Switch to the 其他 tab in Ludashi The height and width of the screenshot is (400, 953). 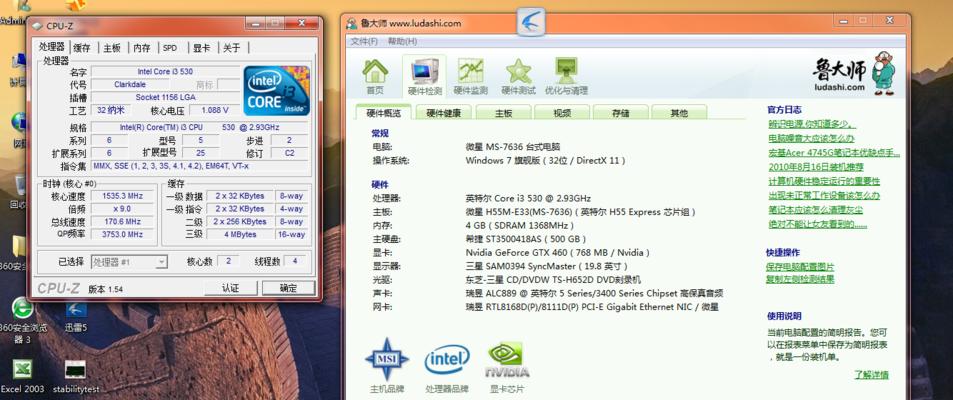click(679, 113)
